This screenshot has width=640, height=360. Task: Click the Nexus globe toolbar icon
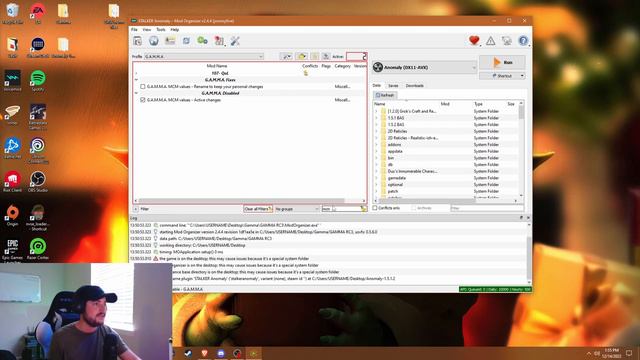(154, 41)
